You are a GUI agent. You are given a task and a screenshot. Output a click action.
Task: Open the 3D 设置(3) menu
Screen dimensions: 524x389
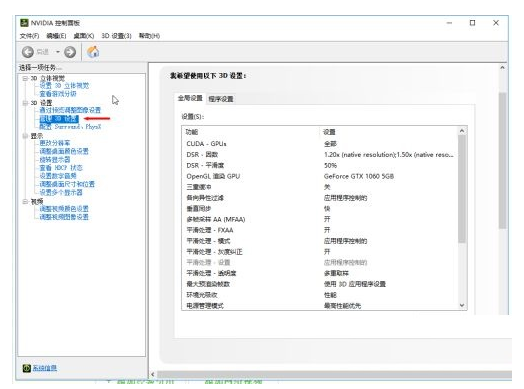tap(116, 36)
